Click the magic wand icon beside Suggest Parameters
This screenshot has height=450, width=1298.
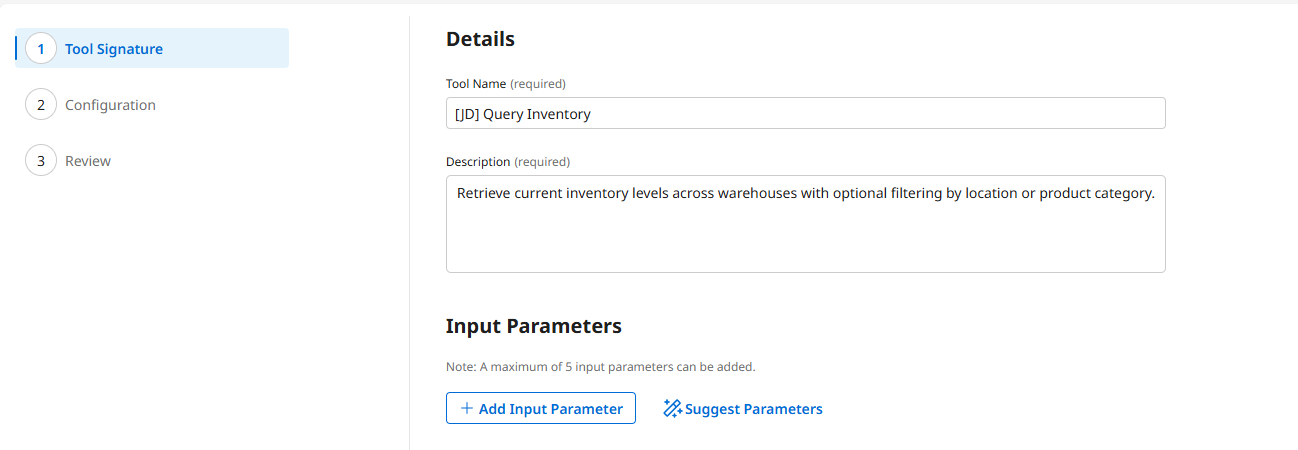(672, 409)
